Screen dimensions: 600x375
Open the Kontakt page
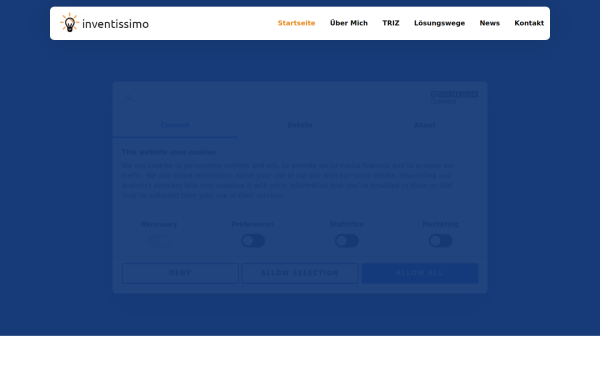pos(529,23)
